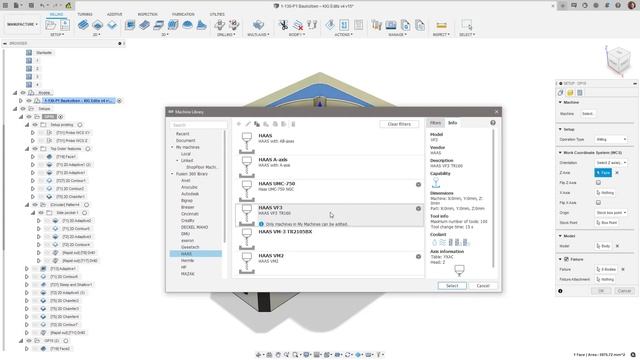This screenshot has width=640, height=360.
Task: Click the 3D Adaptive Clearing icon
Action: pyautogui.click(x=130, y=25)
